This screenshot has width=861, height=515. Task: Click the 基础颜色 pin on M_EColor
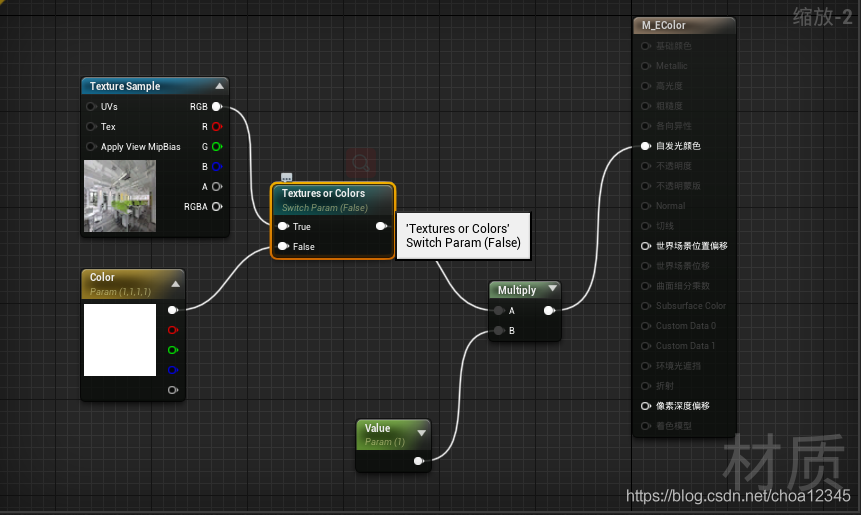pyautogui.click(x=646, y=46)
